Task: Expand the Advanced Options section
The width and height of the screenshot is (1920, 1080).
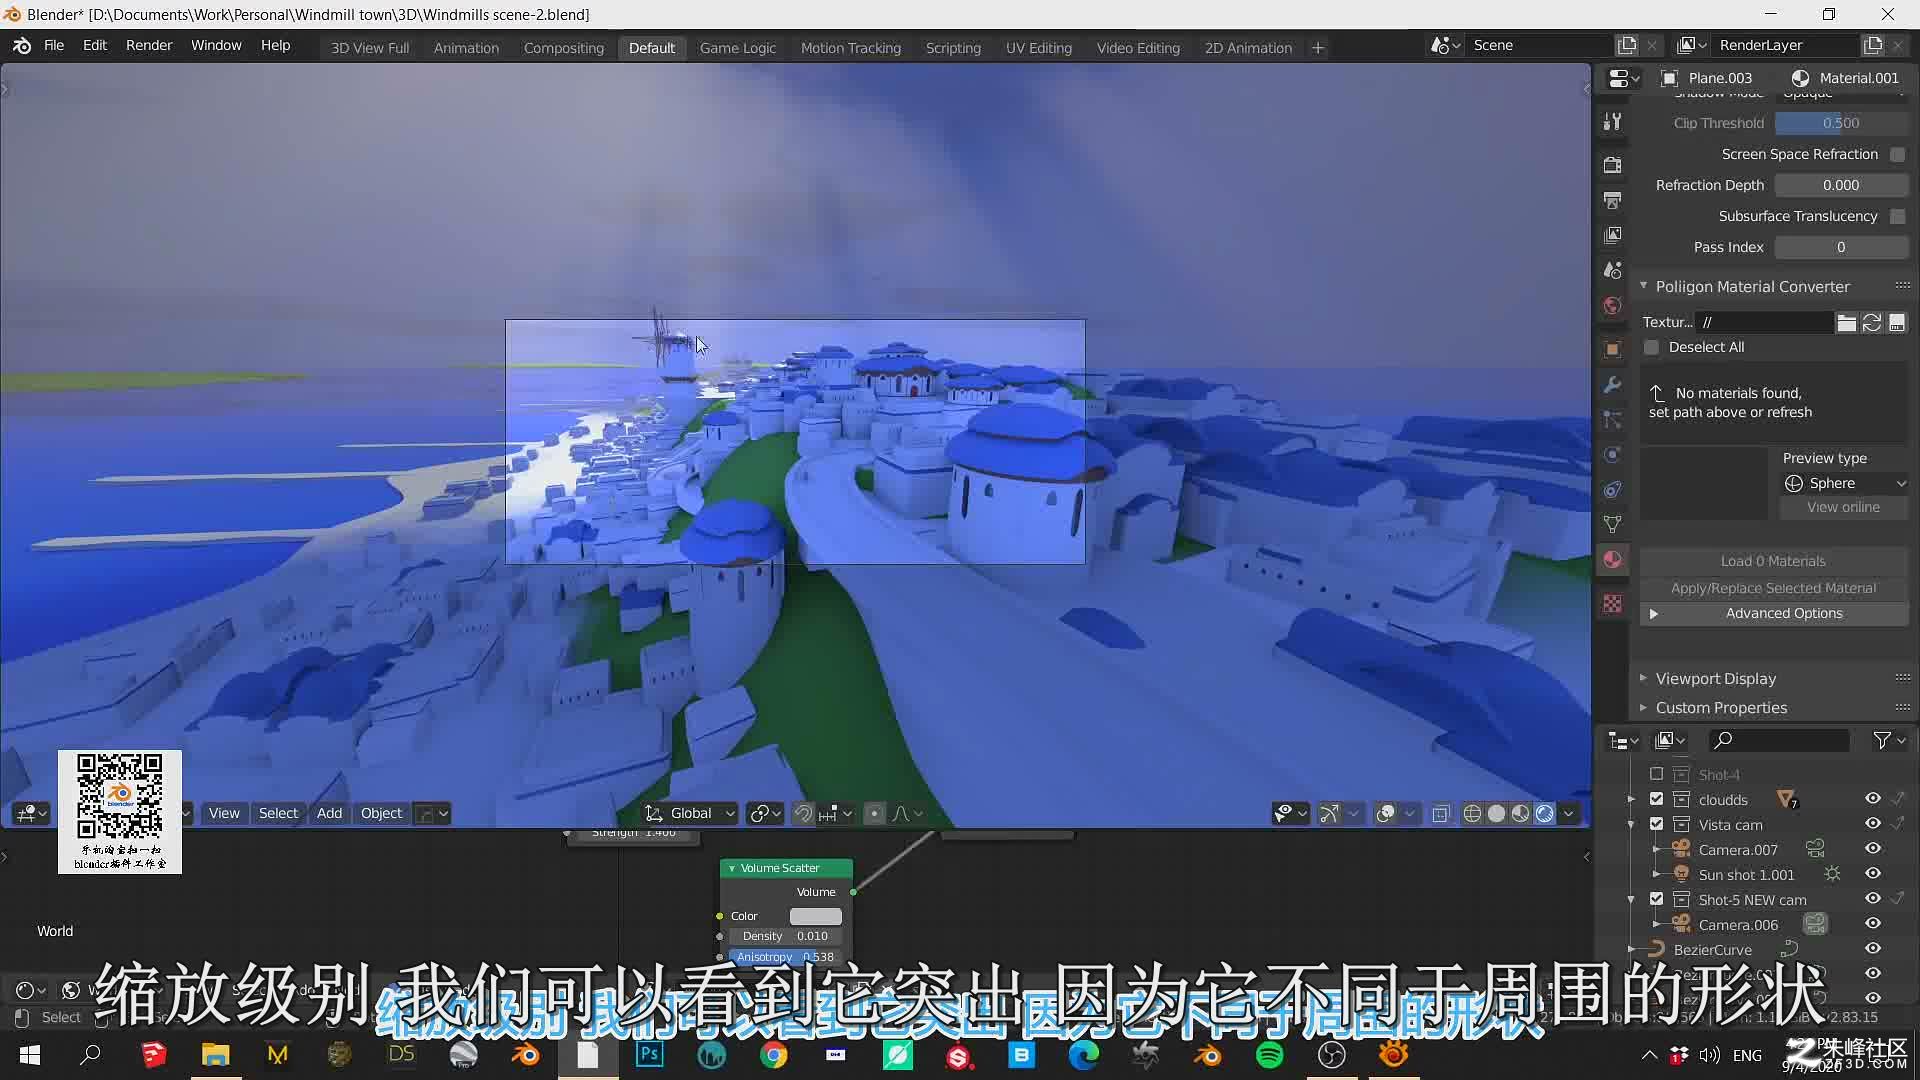Action: (x=1774, y=613)
